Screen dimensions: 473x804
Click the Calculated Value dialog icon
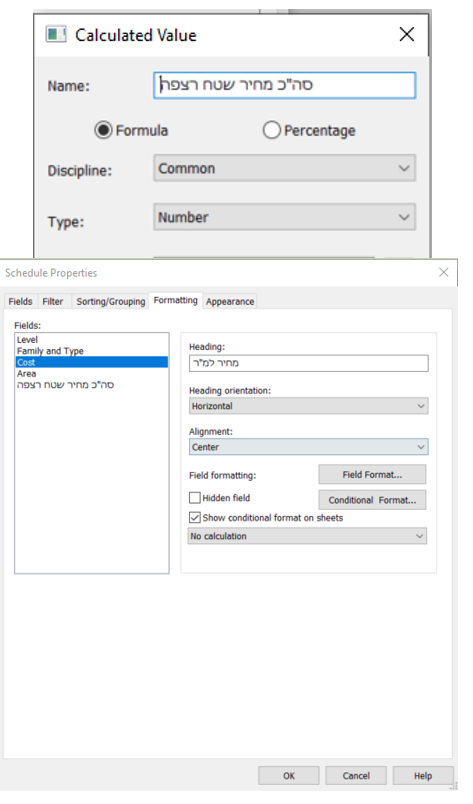[56, 34]
